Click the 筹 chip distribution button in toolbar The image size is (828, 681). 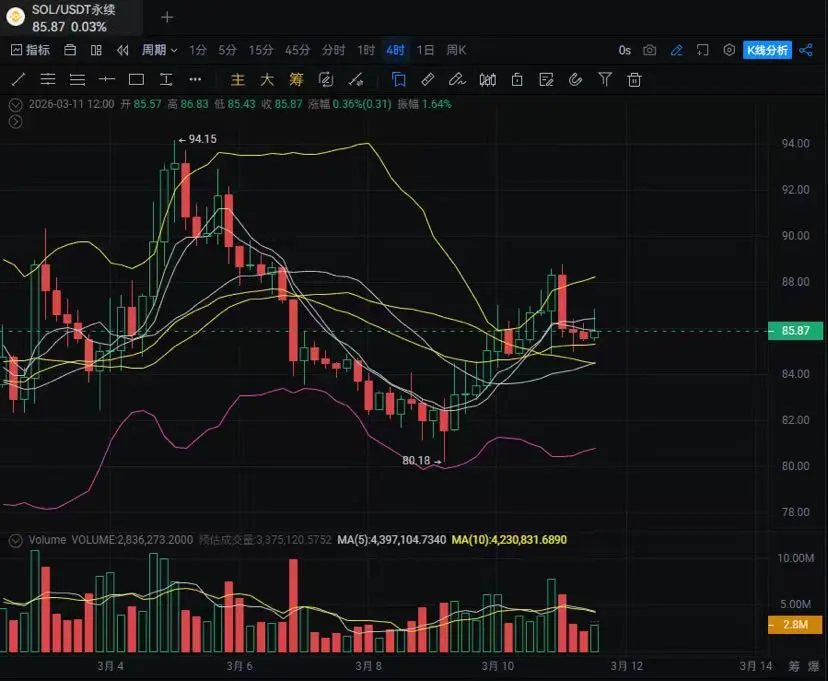(x=296, y=80)
